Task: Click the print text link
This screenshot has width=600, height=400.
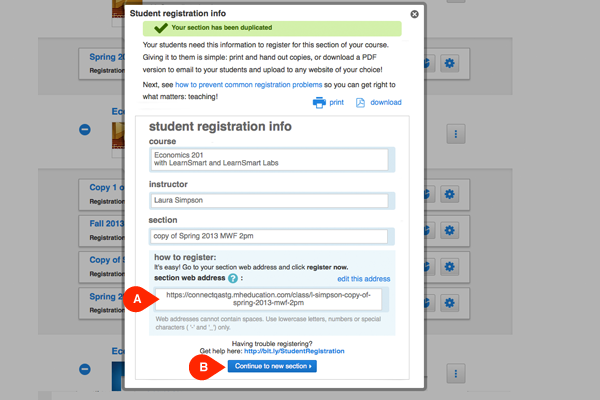Action: click(x=337, y=102)
